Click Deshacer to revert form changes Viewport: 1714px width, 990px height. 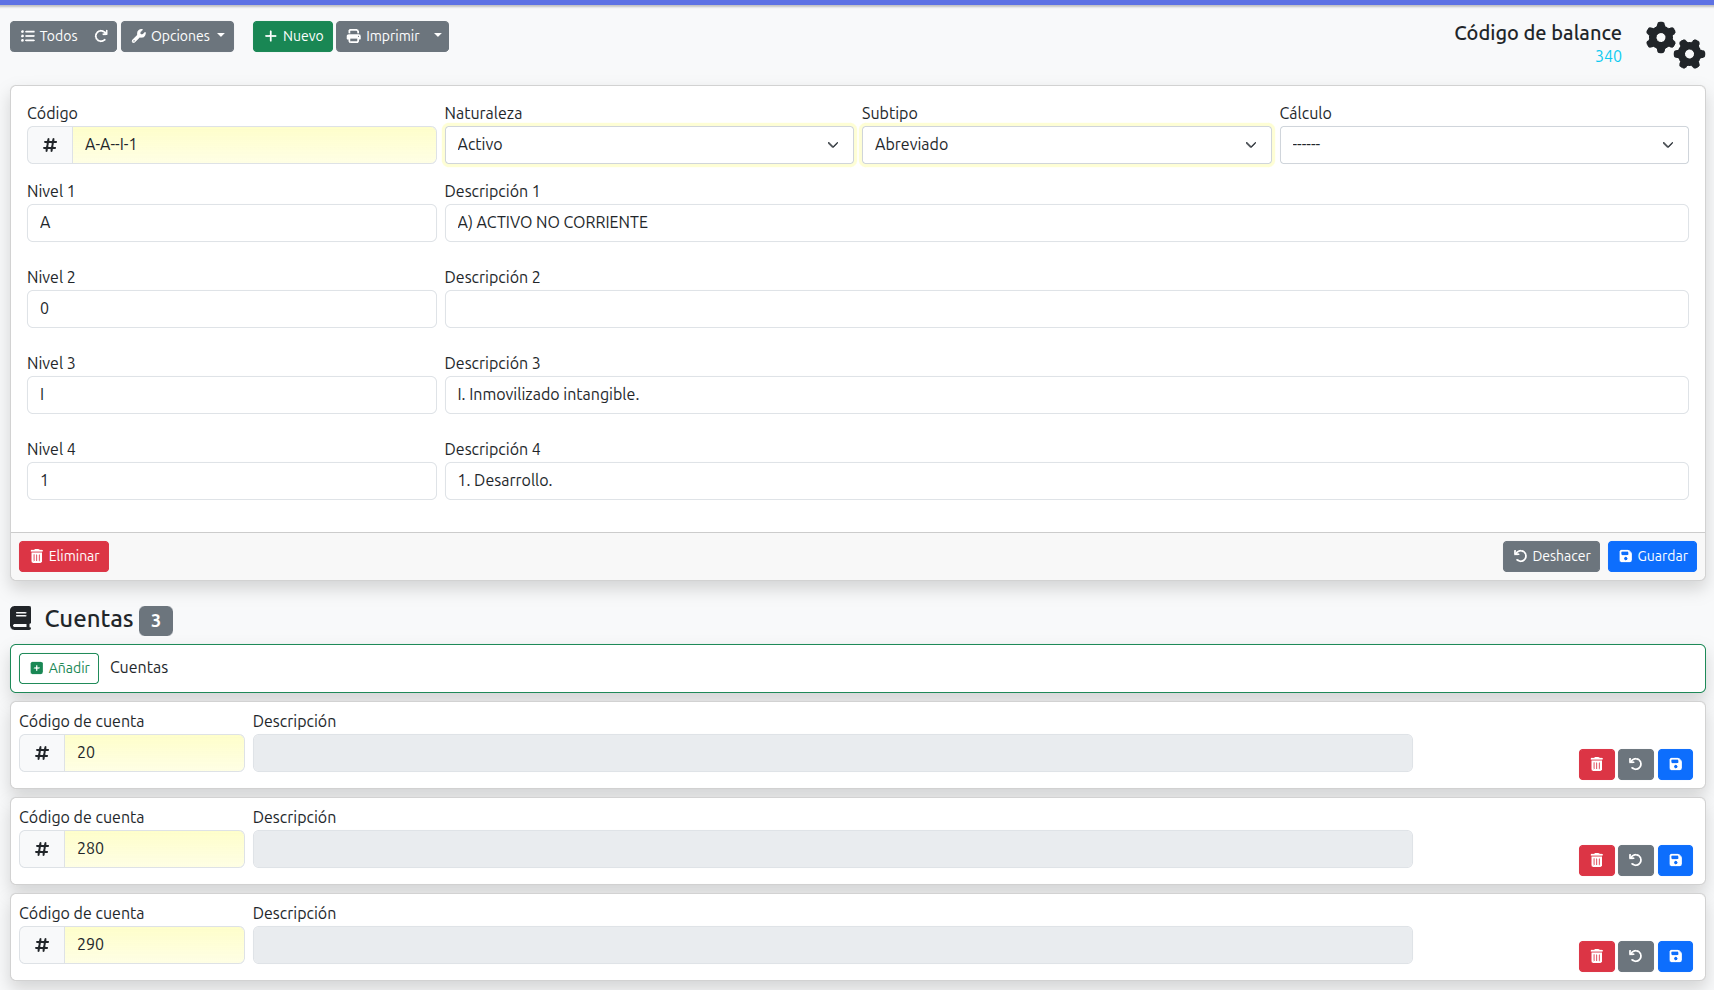click(1550, 556)
